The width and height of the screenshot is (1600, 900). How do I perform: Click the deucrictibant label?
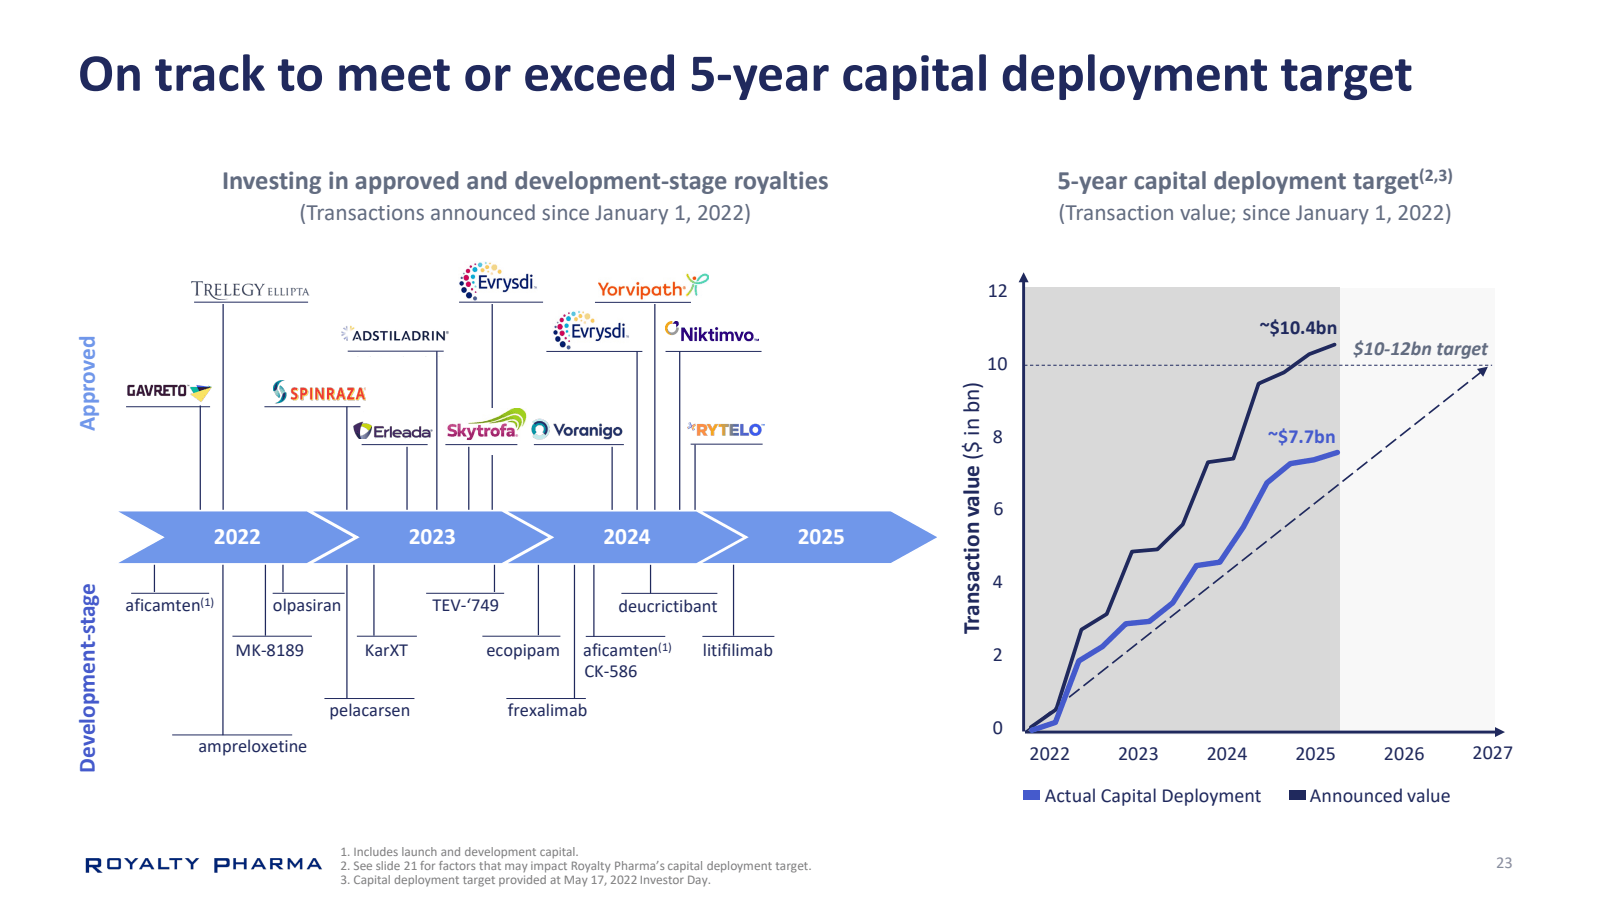point(667,606)
